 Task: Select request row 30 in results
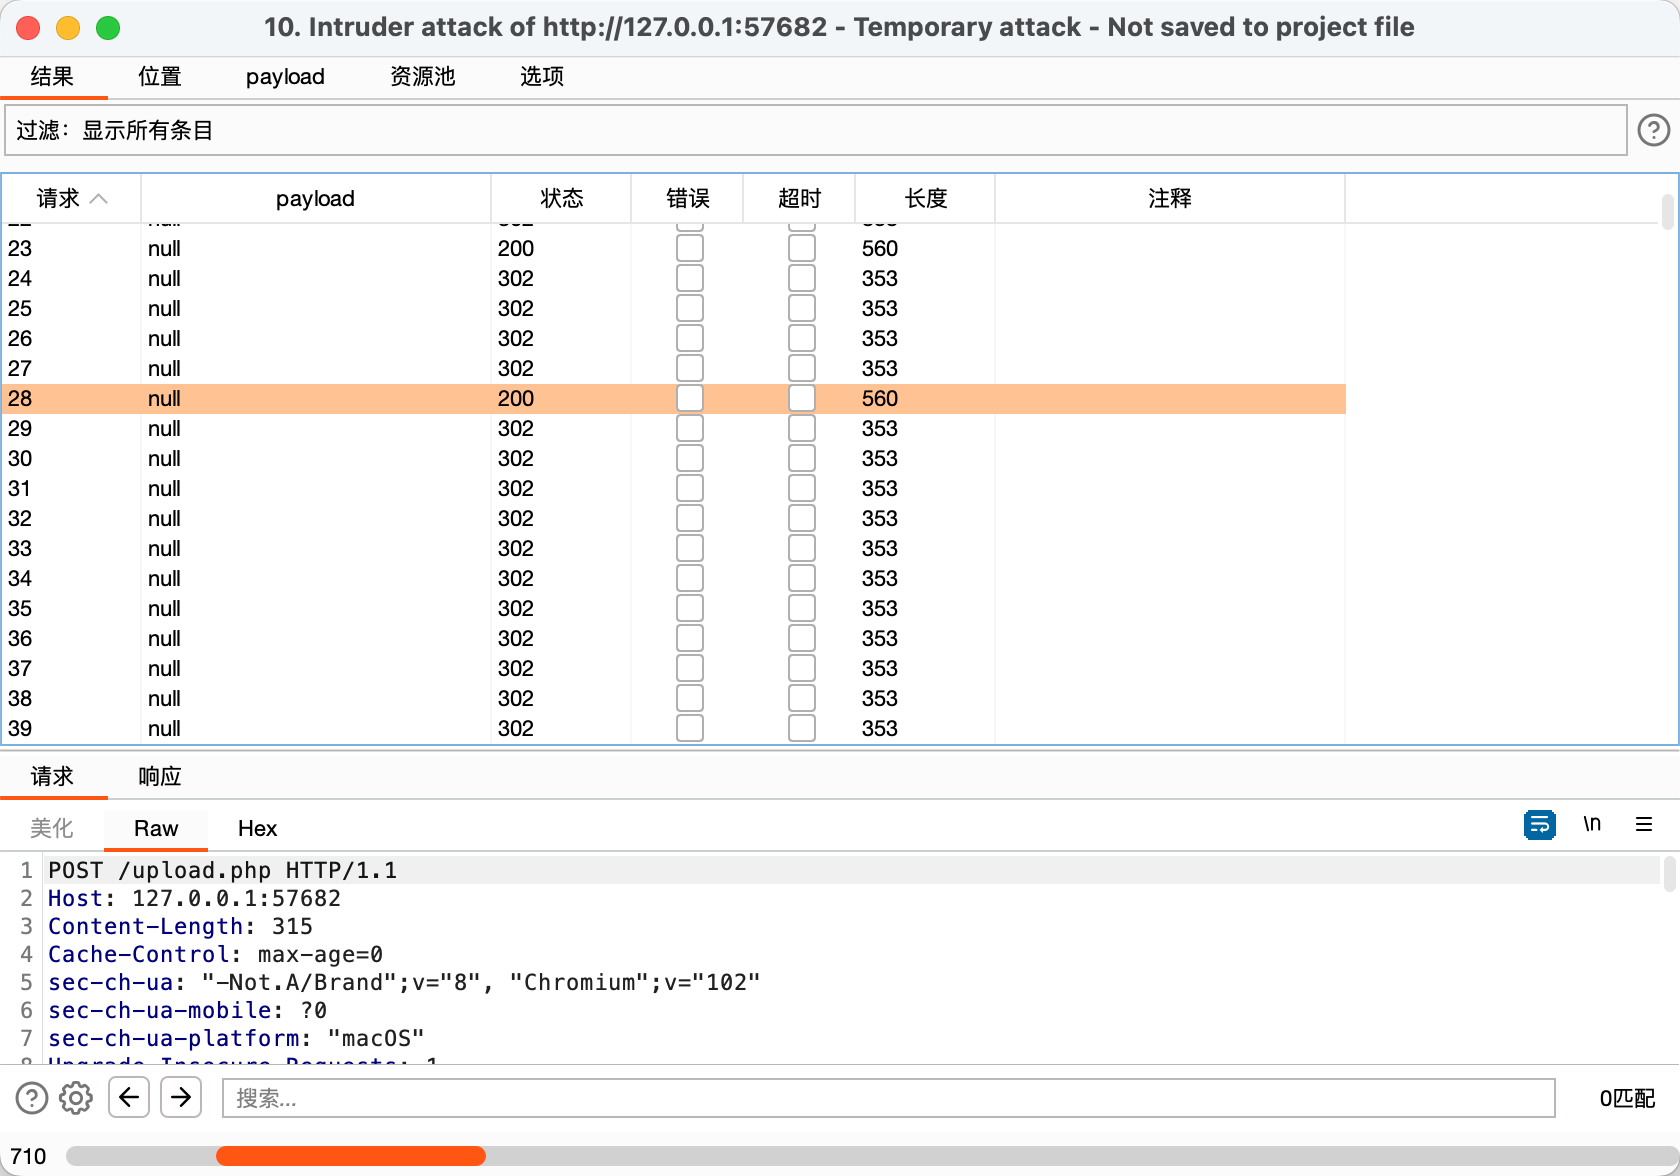point(400,458)
